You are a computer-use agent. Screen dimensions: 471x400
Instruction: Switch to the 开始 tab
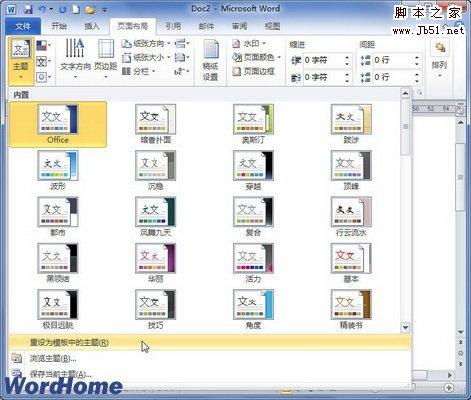pos(59,26)
